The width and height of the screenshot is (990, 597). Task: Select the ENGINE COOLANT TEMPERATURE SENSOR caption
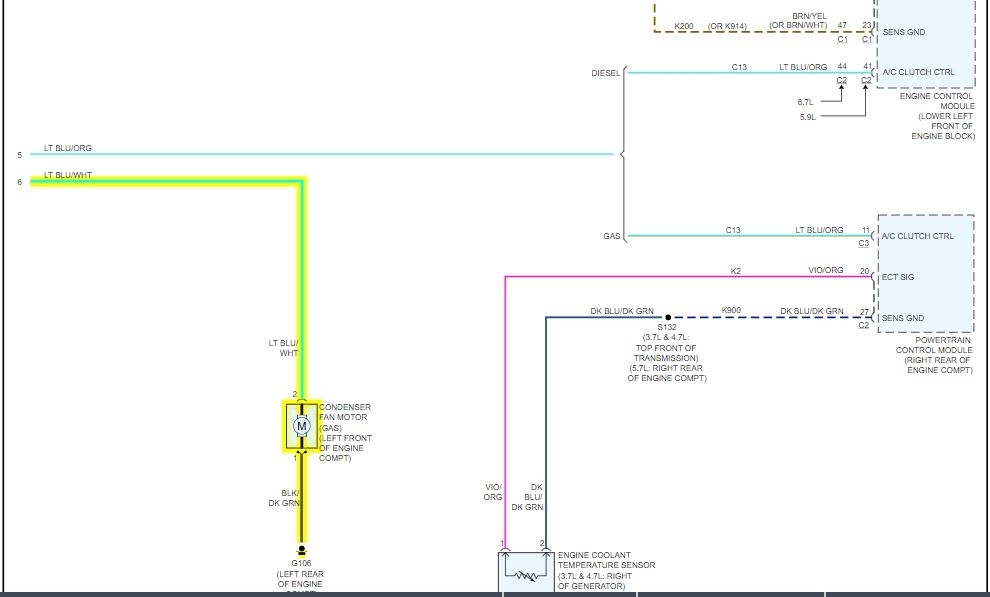[x=606, y=570]
